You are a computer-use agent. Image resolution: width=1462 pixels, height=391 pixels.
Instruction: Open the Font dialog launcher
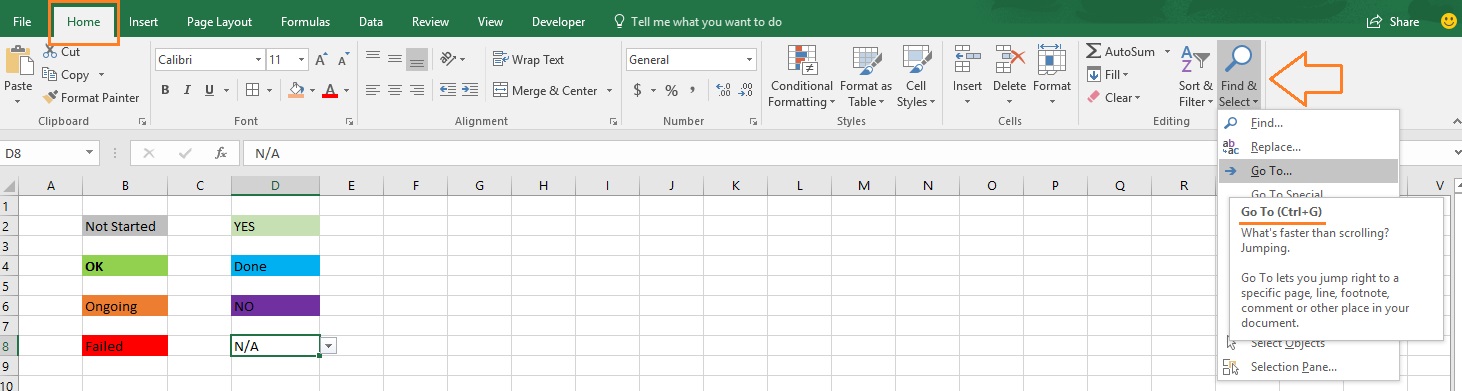pyautogui.click(x=348, y=121)
